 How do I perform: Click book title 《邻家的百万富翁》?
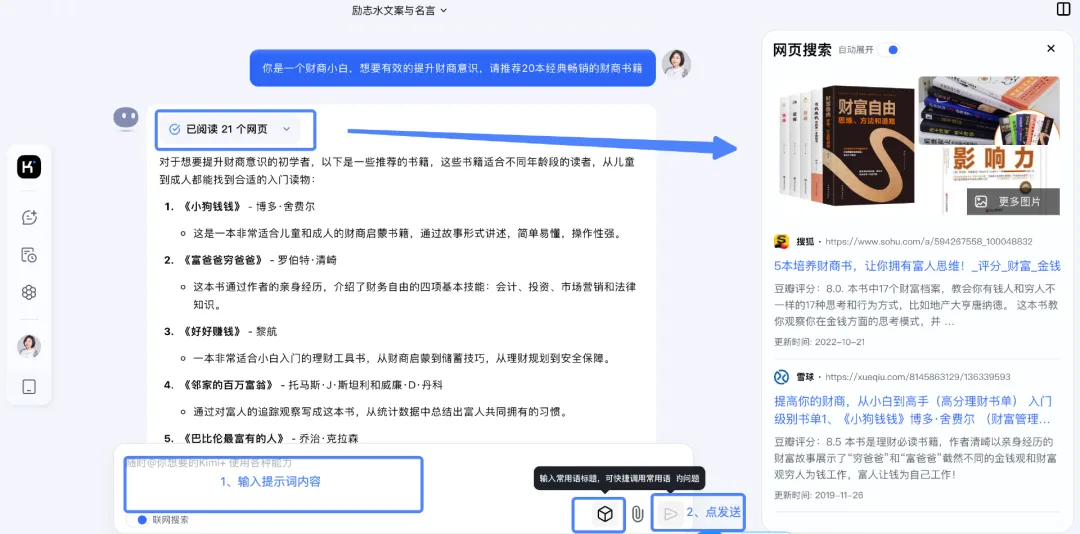[229, 384]
